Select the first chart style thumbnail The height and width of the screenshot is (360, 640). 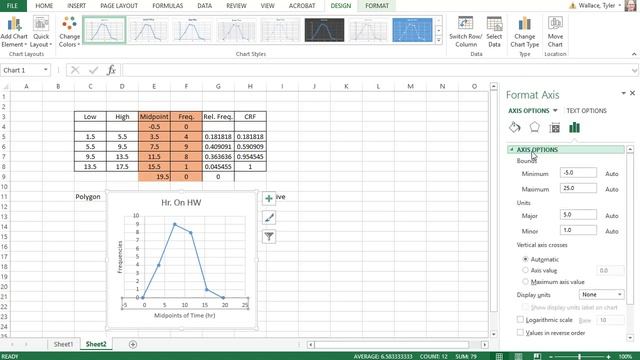pyautogui.click(x=104, y=30)
